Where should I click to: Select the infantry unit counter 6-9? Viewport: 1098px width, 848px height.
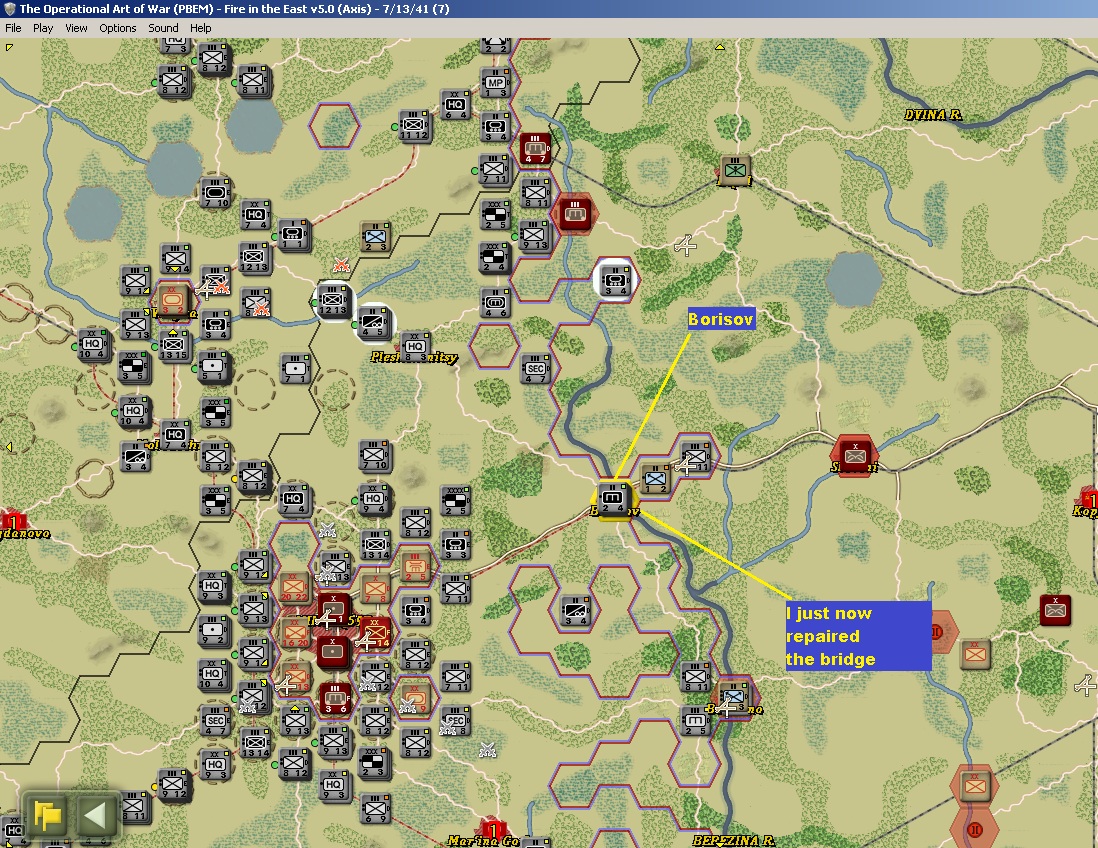click(375, 808)
